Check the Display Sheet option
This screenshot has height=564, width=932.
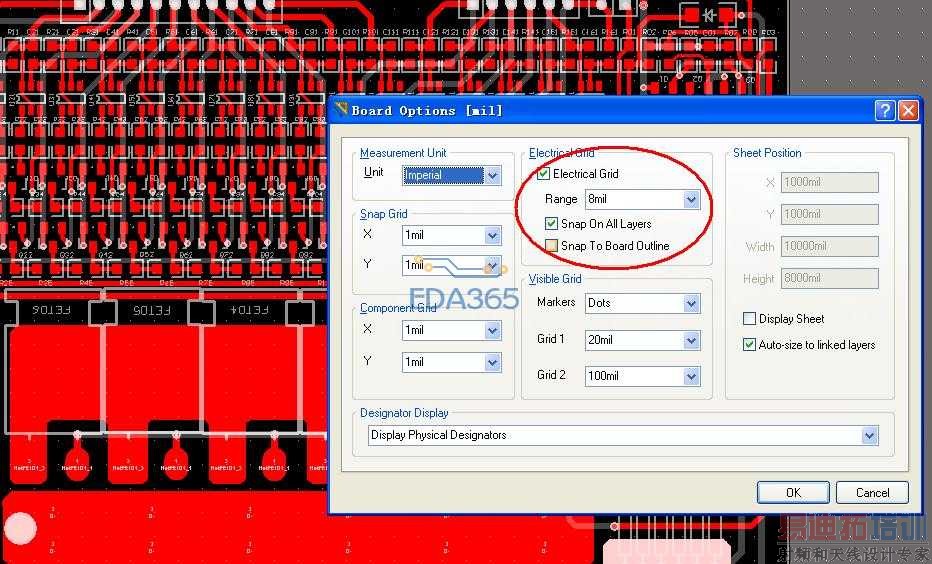(x=750, y=319)
